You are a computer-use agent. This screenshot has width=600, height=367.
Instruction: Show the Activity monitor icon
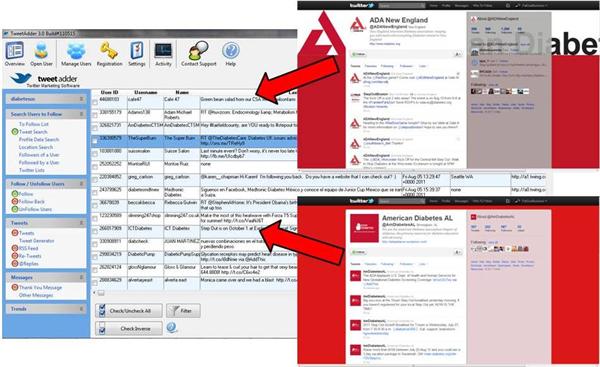click(x=163, y=54)
